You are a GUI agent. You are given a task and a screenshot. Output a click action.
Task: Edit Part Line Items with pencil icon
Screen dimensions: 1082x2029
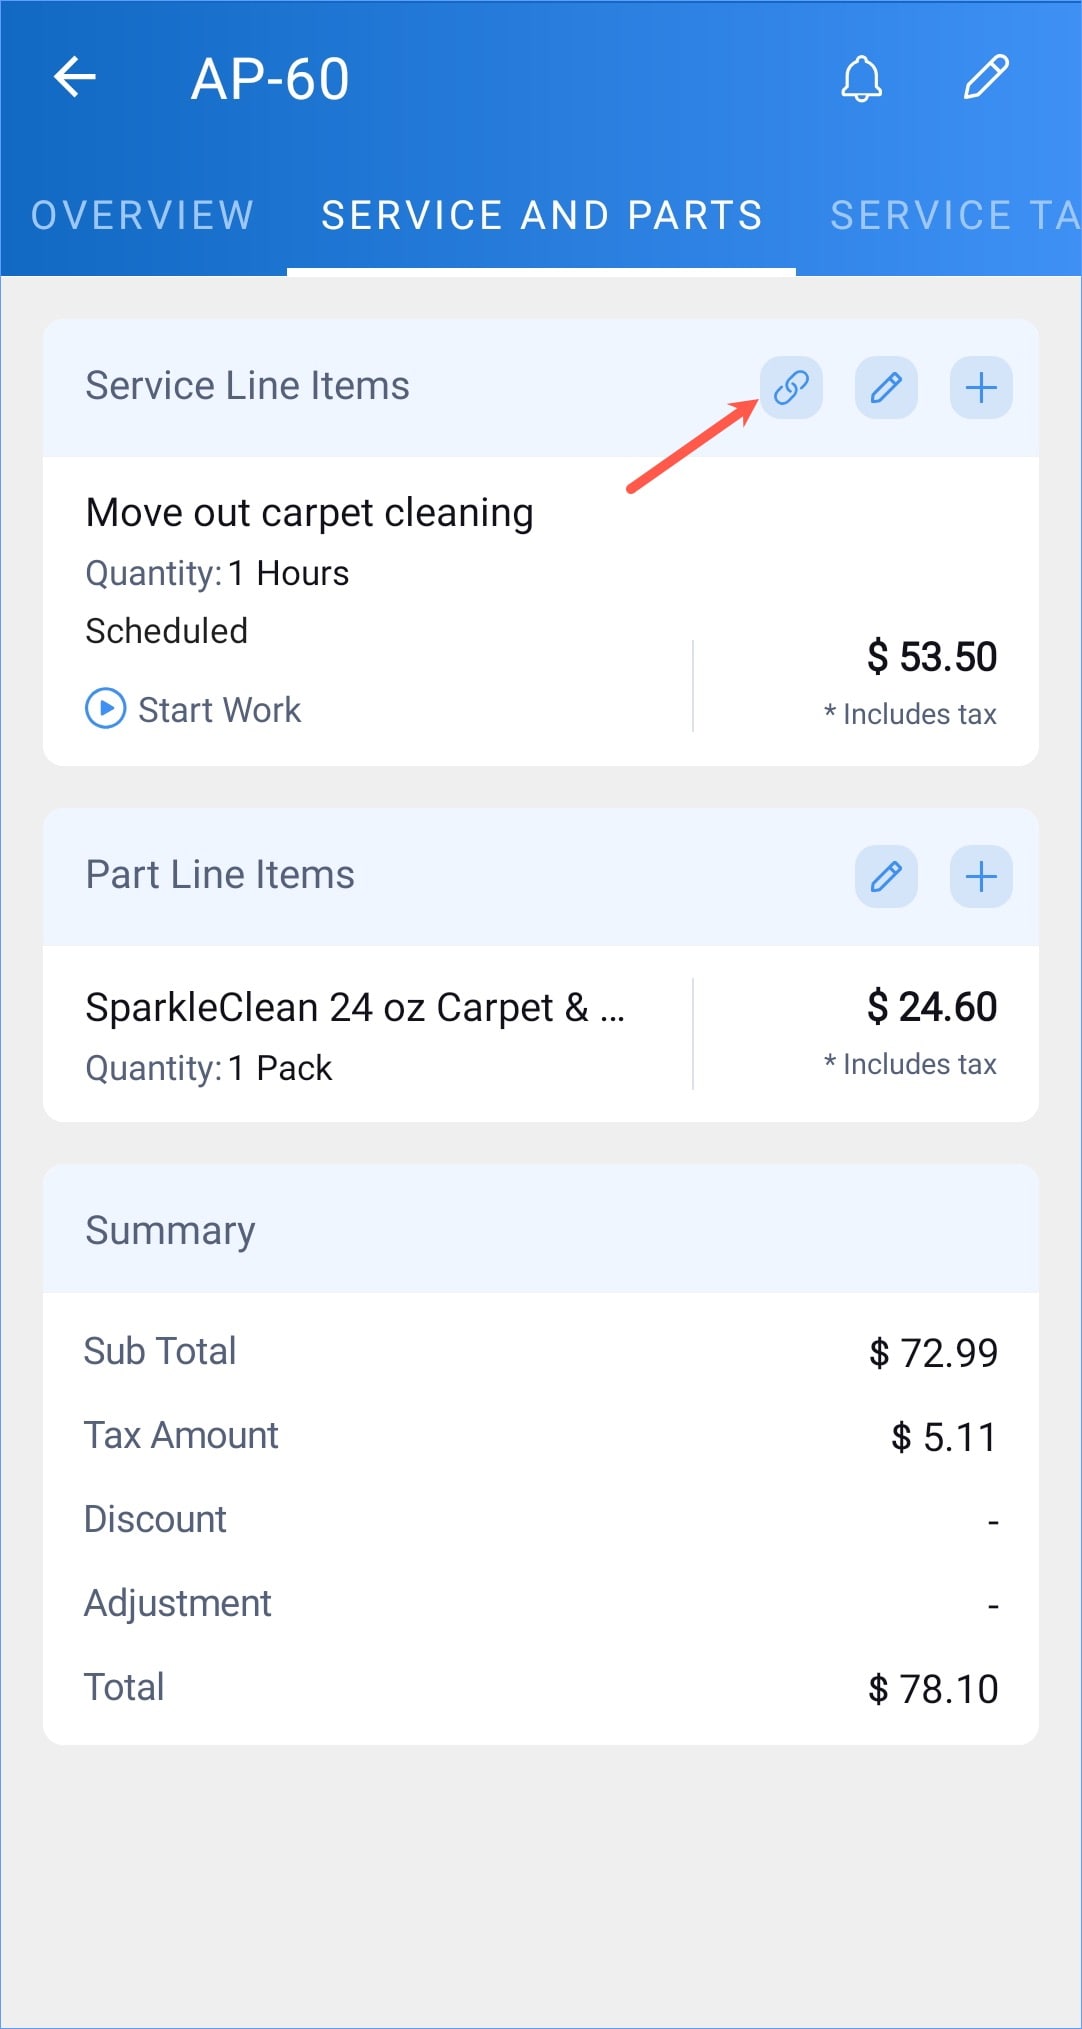click(886, 876)
